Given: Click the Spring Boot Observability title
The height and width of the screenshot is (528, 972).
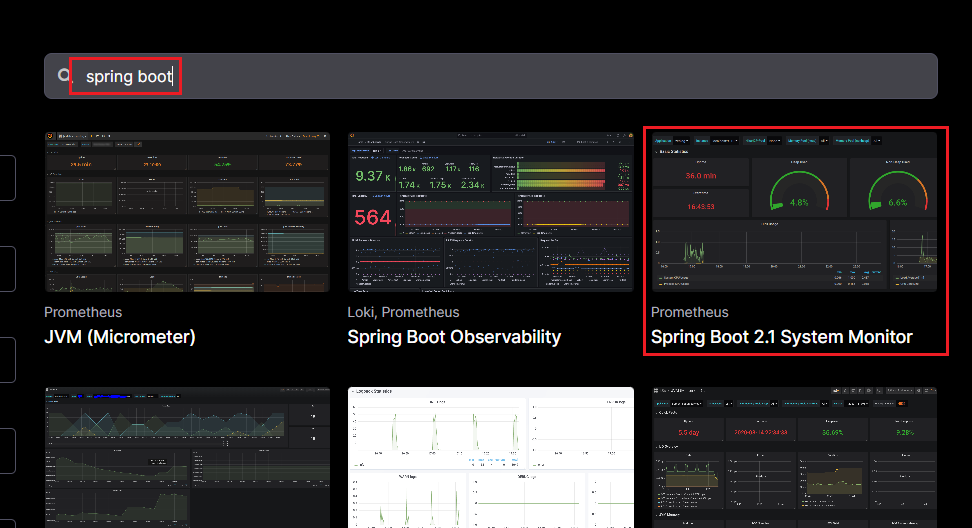Looking at the screenshot, I should point(454,337).
